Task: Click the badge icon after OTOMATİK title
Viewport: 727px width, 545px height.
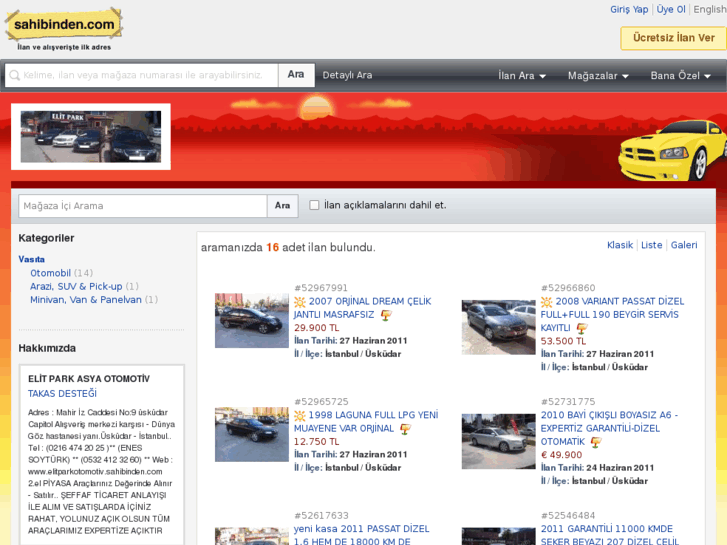Action: pos(596,442)
